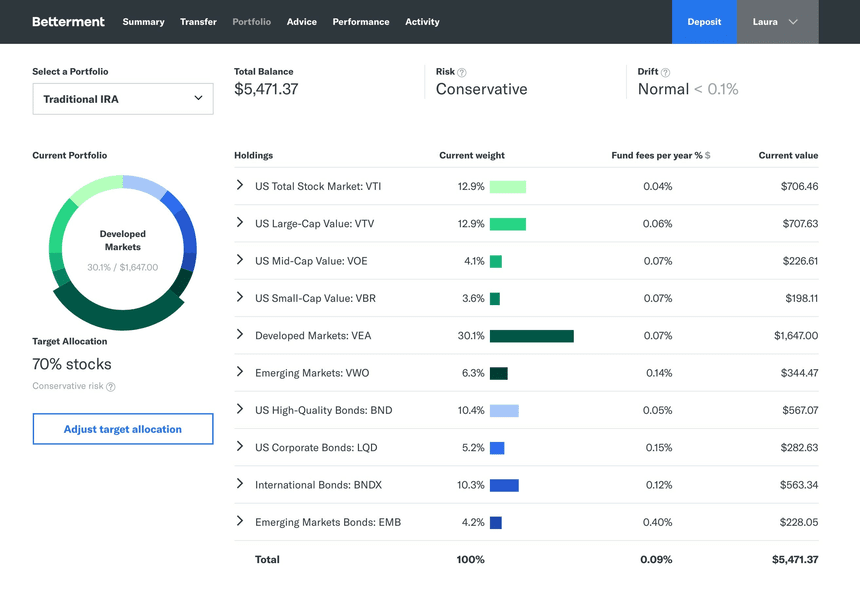The image size is (860, 605).
Task: Click the Normal drift value
Action: (x=663, y=89)
